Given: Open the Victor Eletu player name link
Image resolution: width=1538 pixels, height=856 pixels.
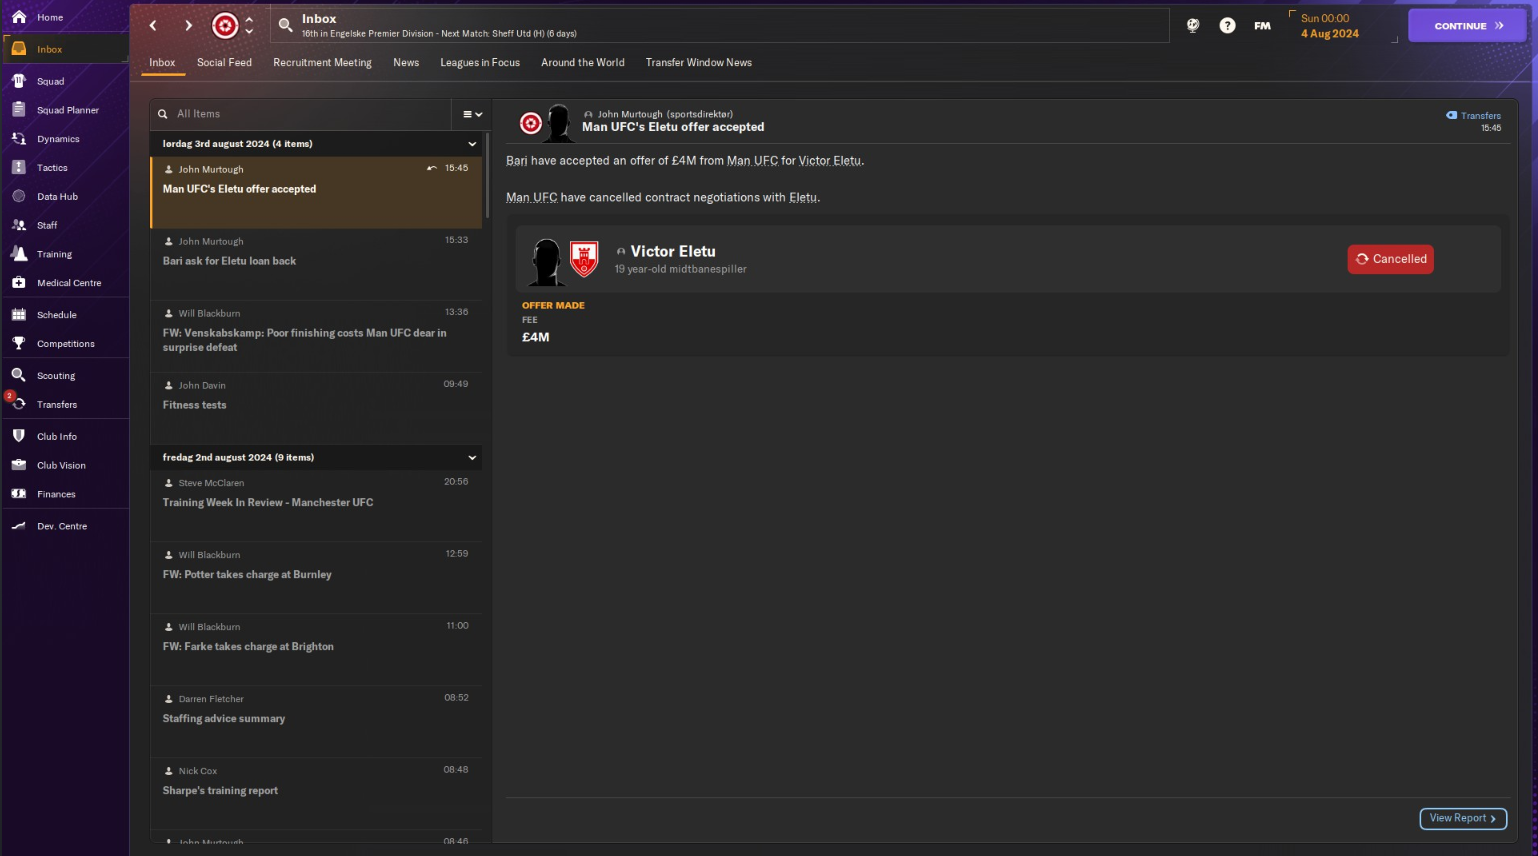Looking at the screenshot, I should pos(673,251).
